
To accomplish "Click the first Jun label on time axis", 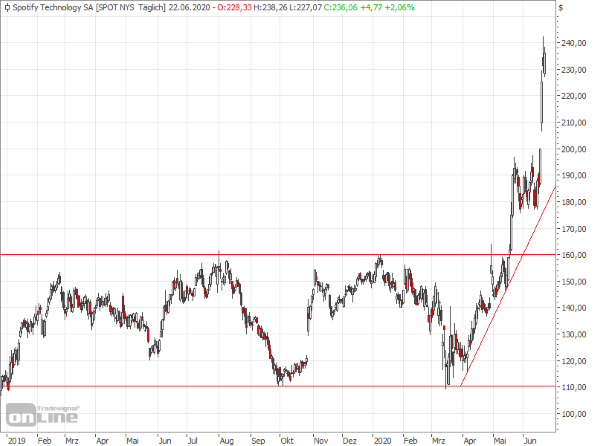I will (x=165, y=441).
